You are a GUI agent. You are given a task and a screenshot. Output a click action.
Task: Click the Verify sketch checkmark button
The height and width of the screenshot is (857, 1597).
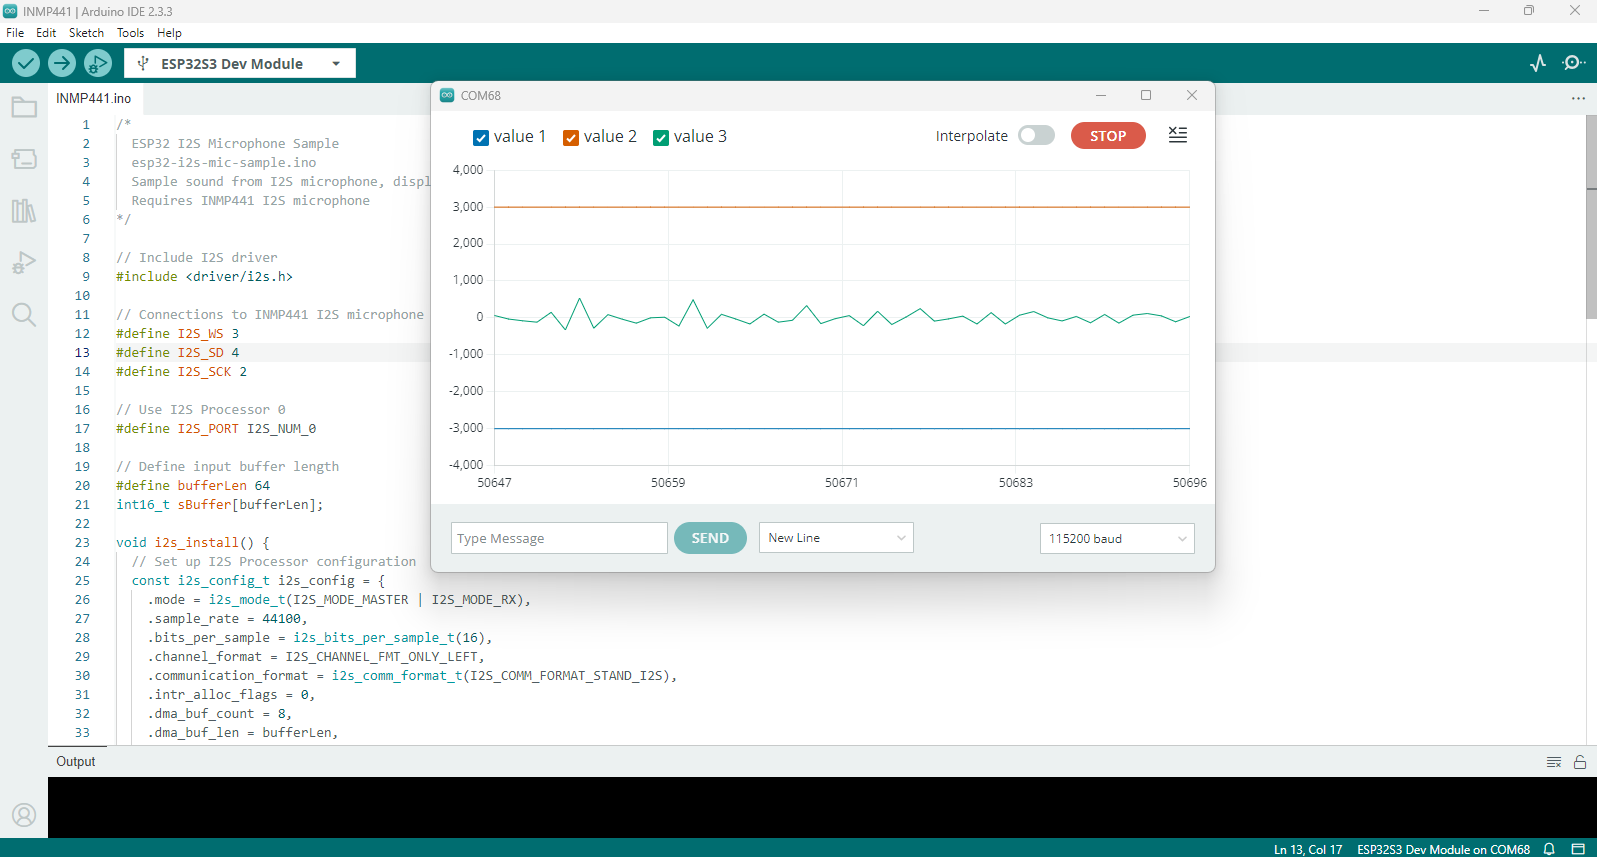click(x=26, y=63)
